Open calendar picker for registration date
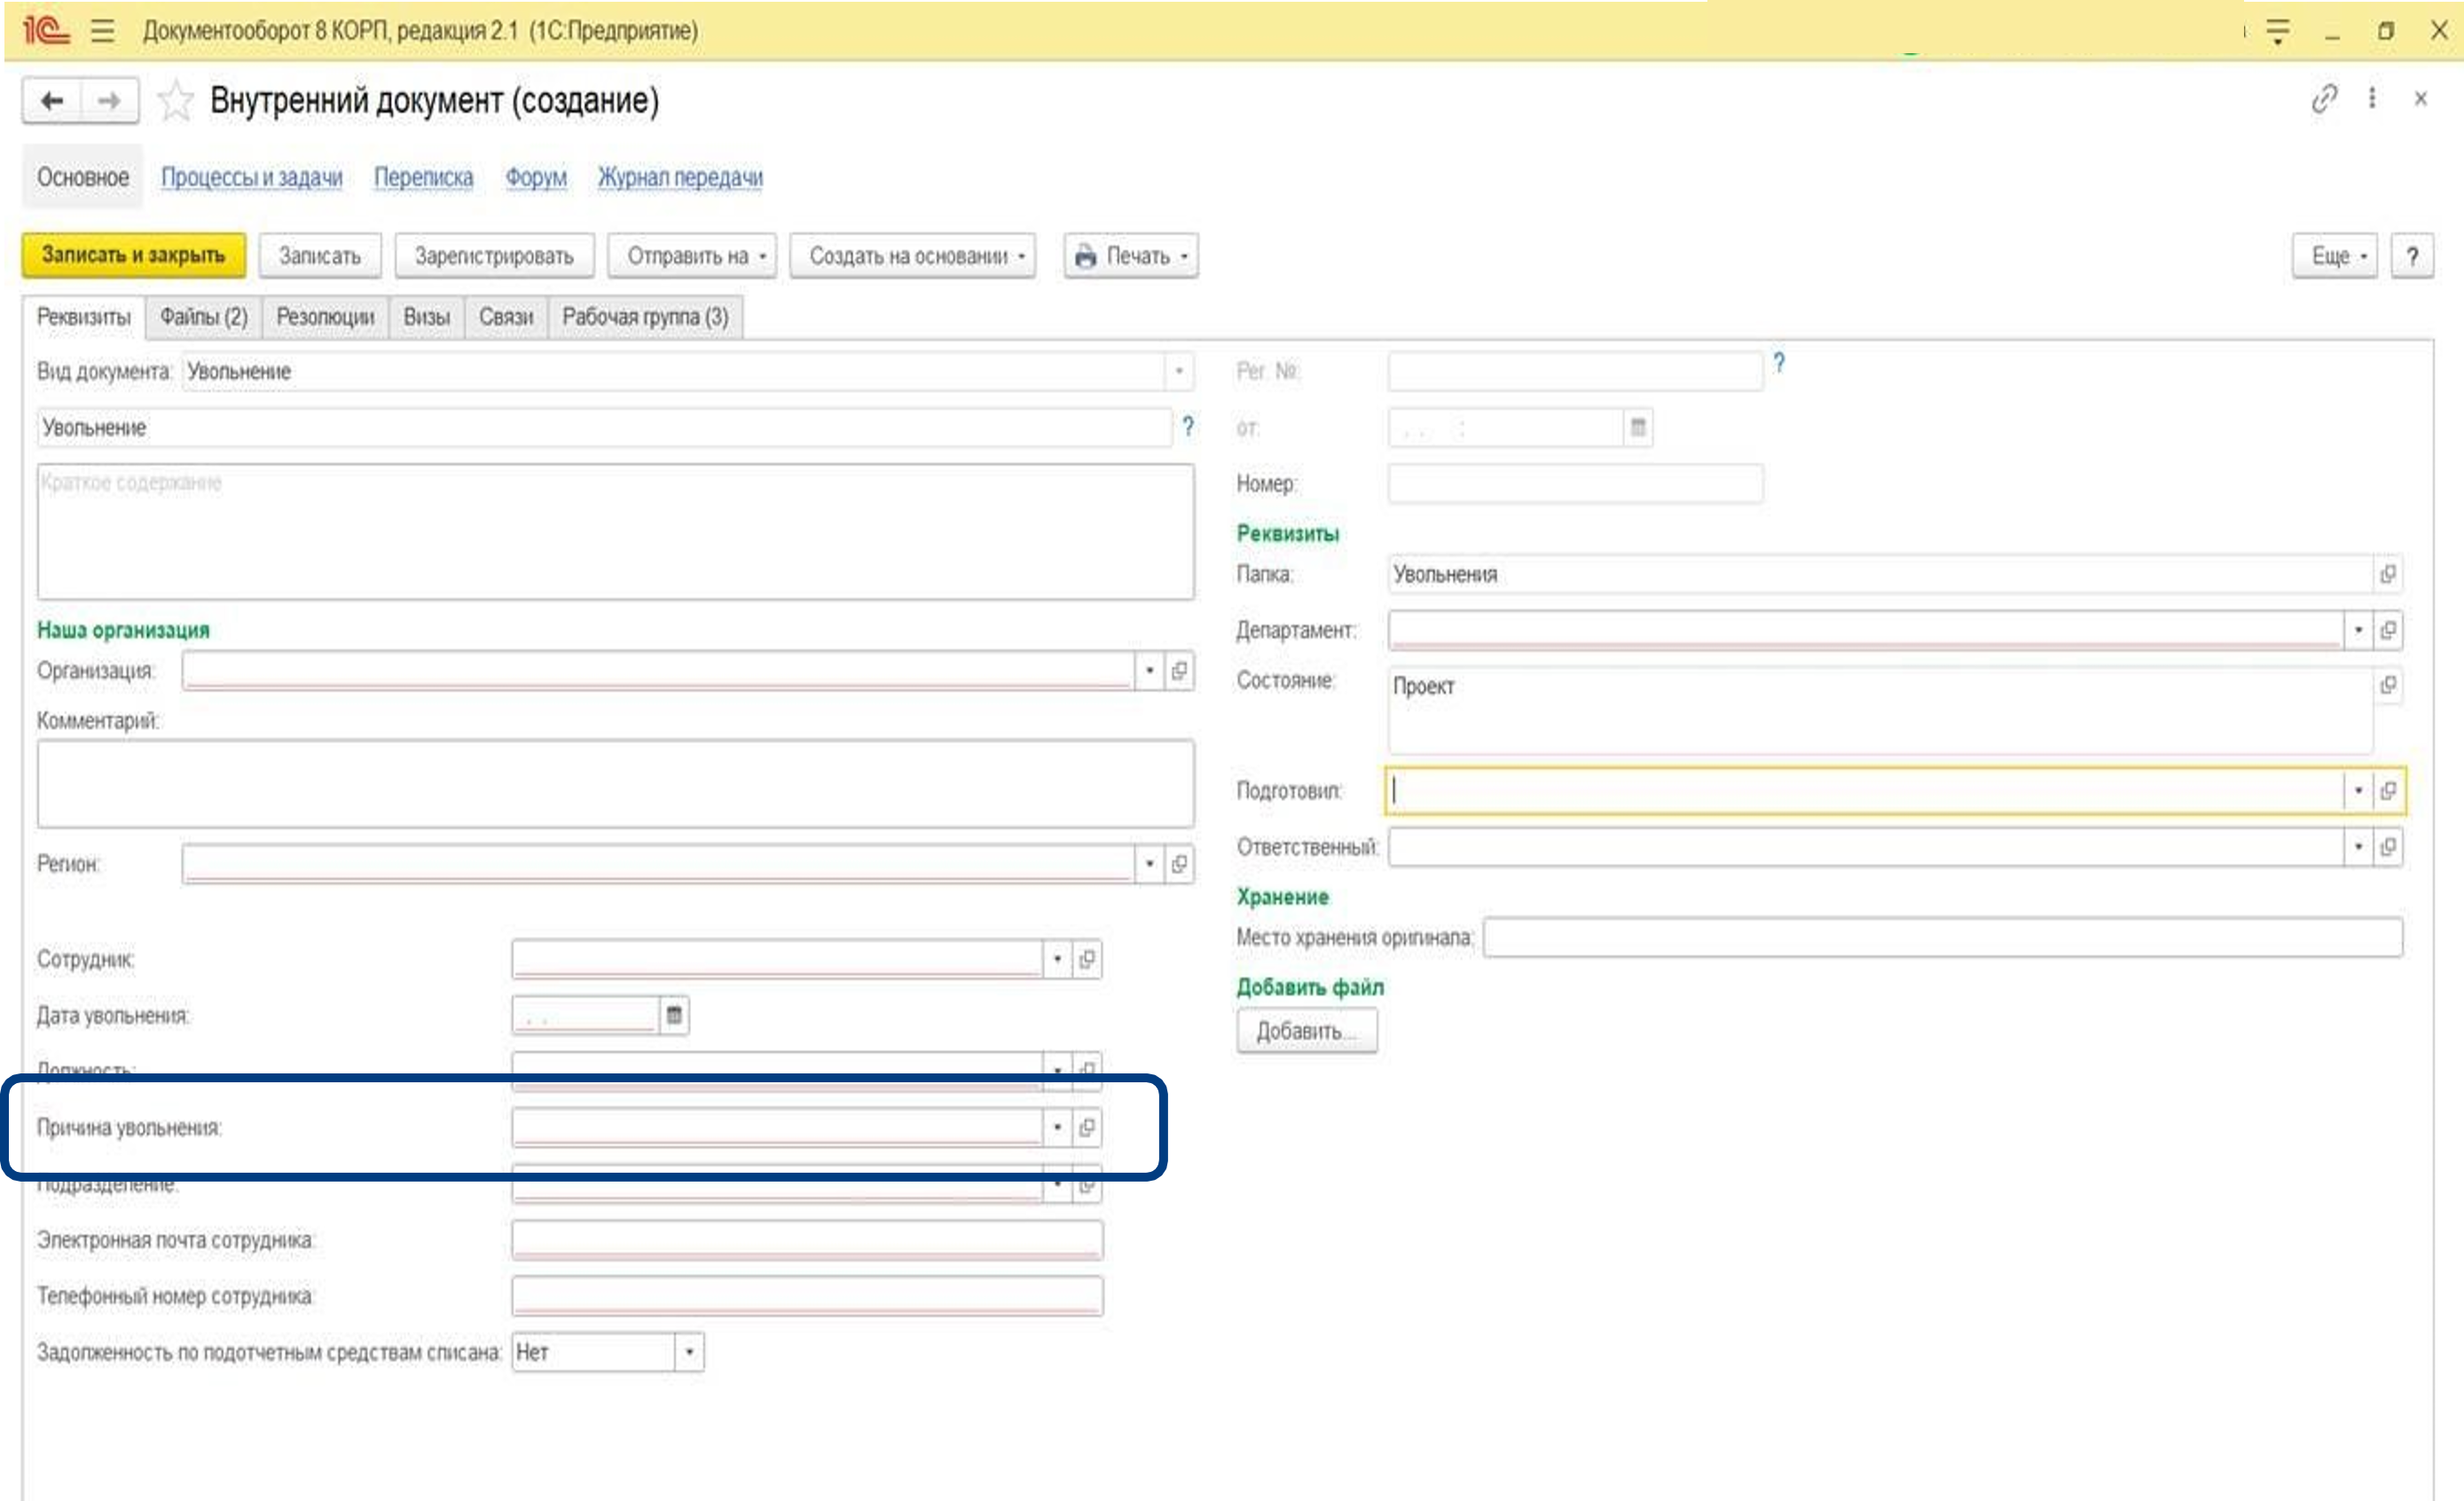Image resolution: width=2464 pixels, height=1501 pixels. click(x=1638, y=428)
